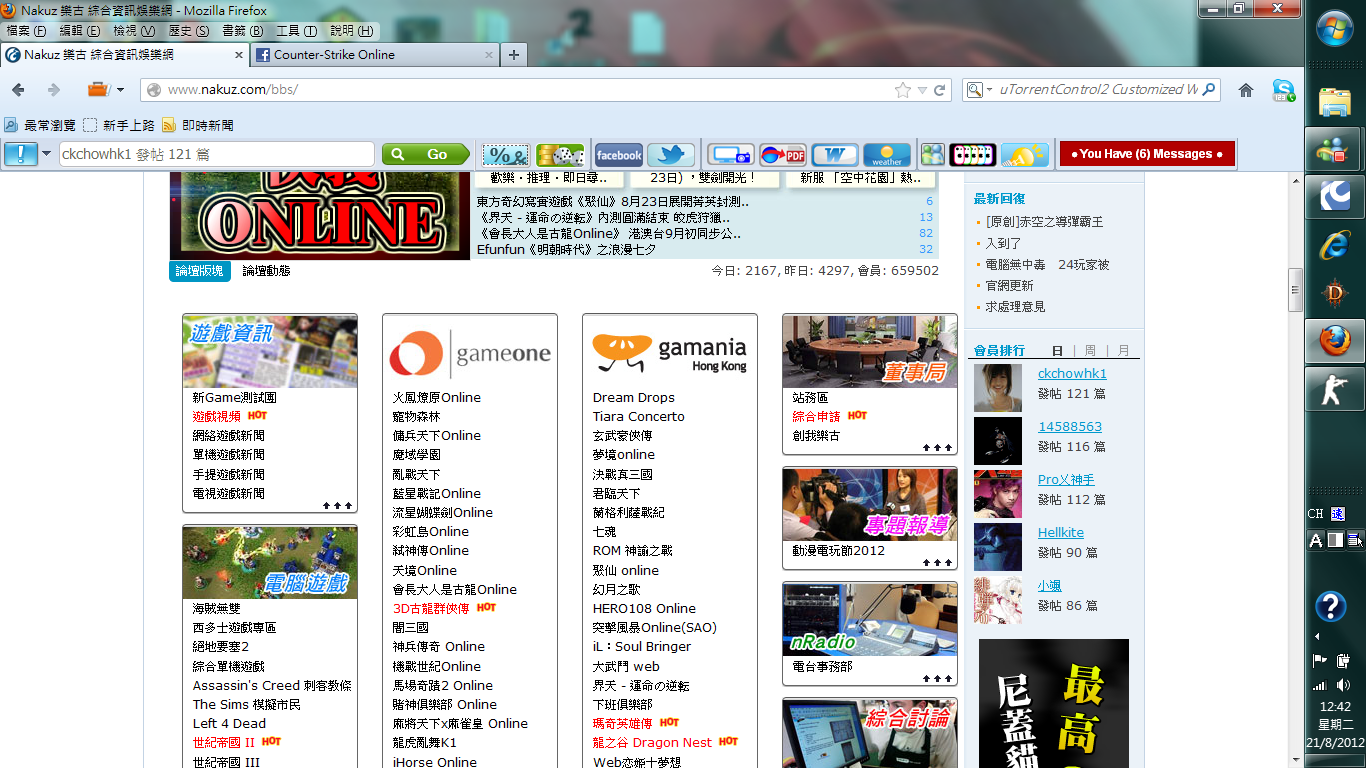The height and width of the screenshot is (768, 1366).
Task: Open Windows Explorer from the taskbar
Action: 1335,103
